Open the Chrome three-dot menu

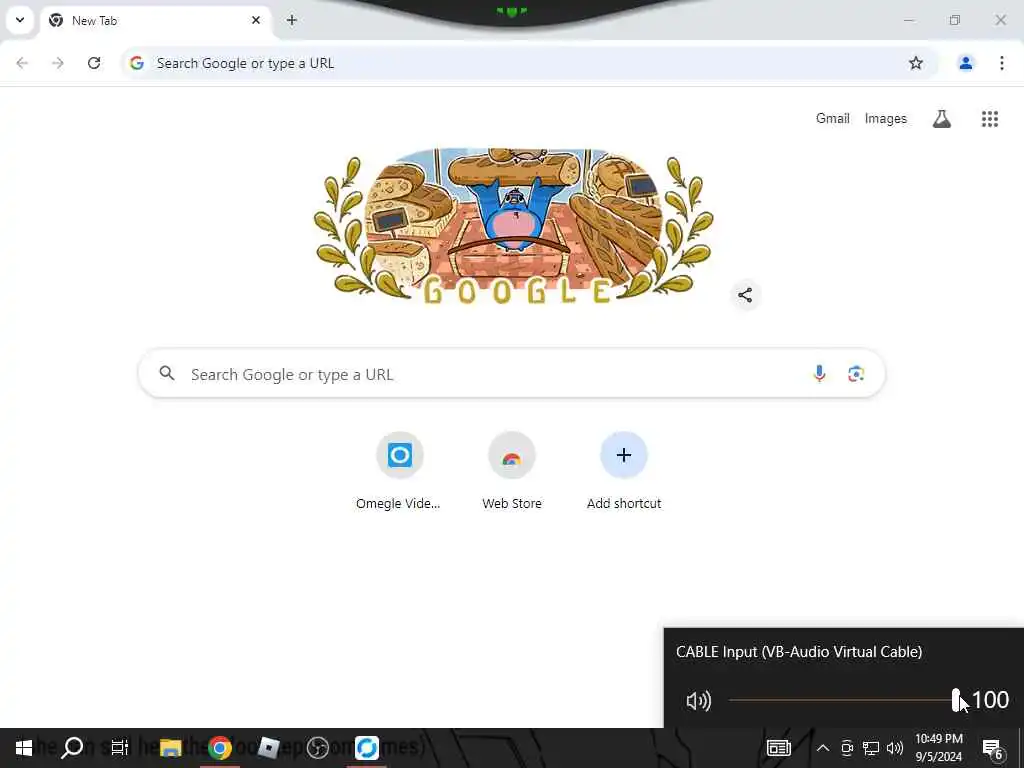[x=1001, y=63]
